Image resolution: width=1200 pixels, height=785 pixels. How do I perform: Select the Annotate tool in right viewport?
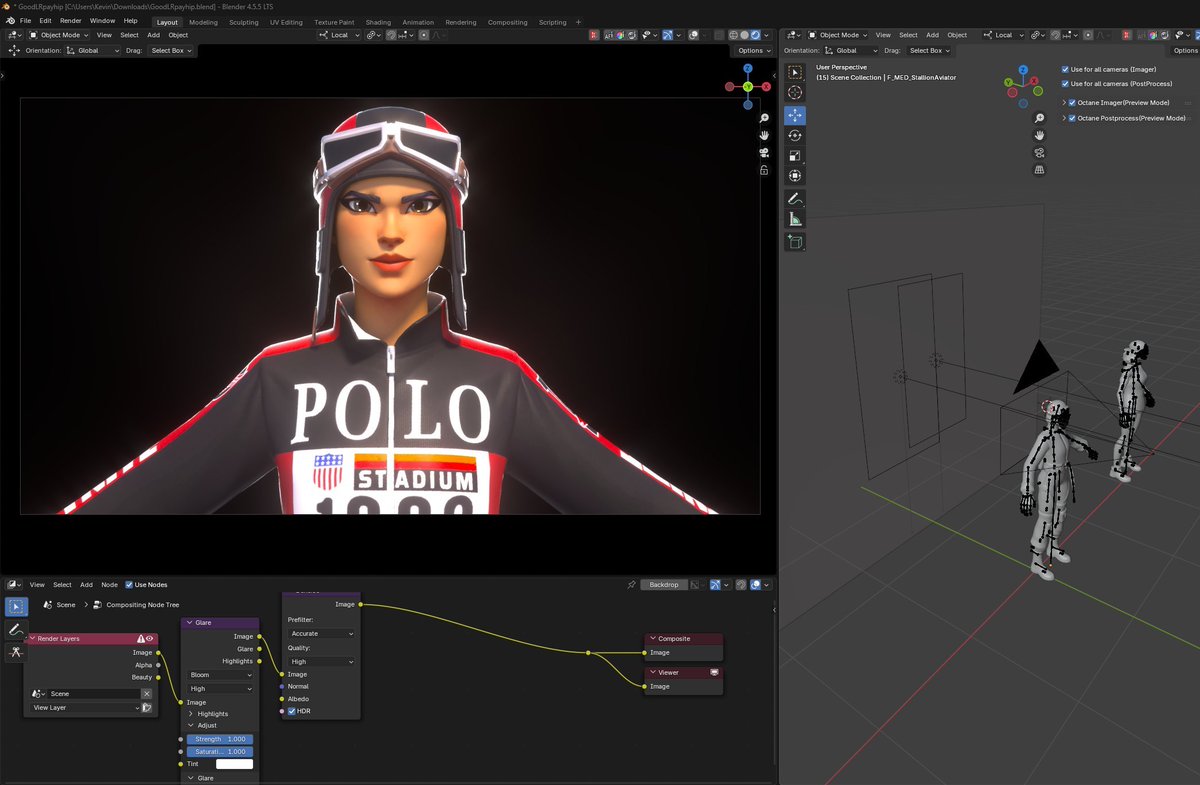coord(795,199)
